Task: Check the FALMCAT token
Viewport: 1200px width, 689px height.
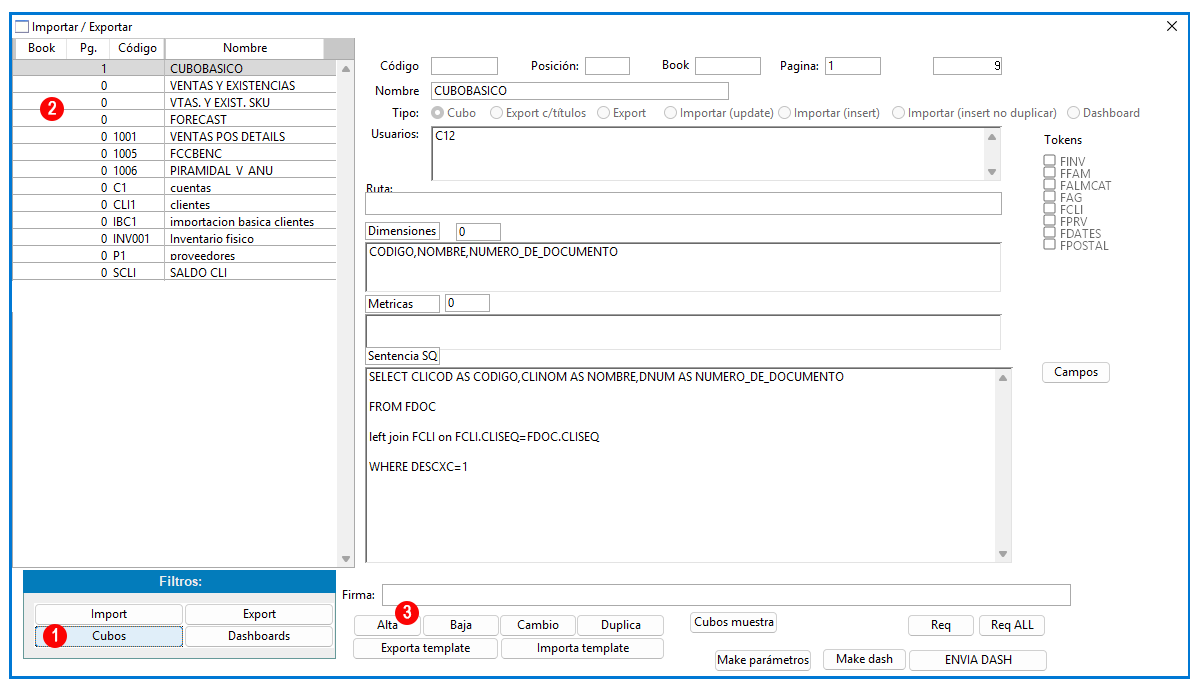Action: pos(1050,185)
